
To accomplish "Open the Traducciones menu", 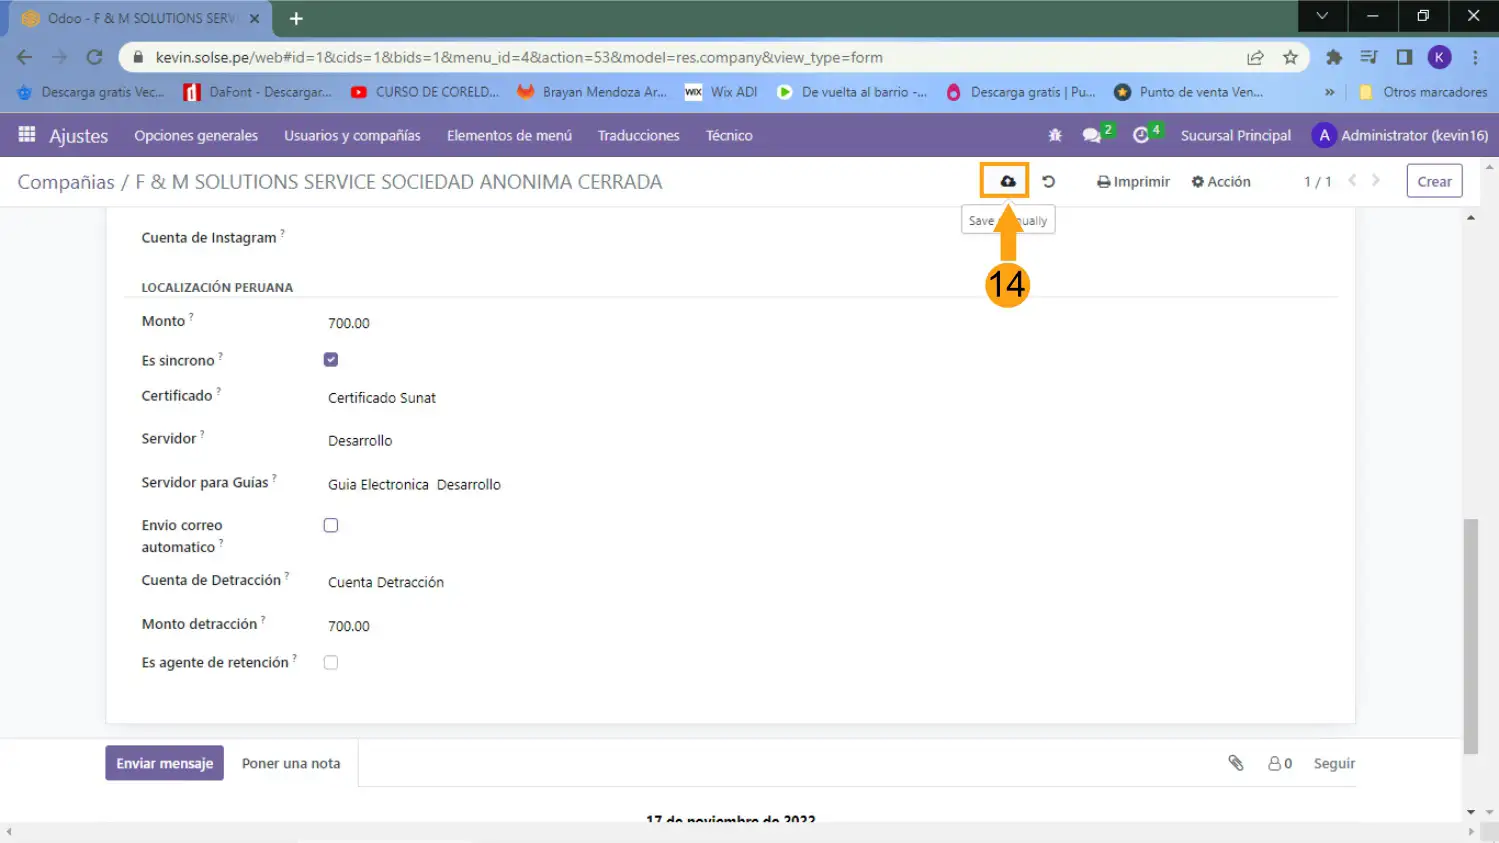I will pos(638,135).
